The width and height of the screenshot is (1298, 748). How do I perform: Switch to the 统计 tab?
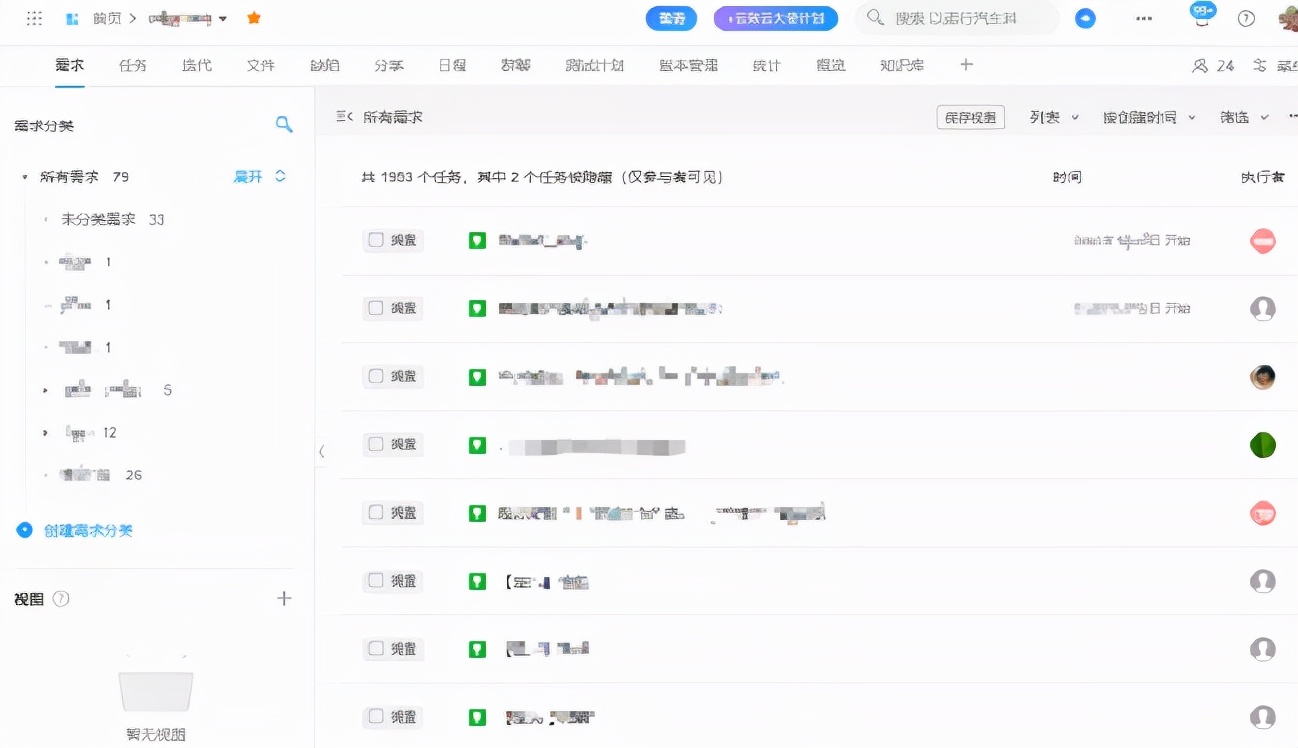click(766, 65)
